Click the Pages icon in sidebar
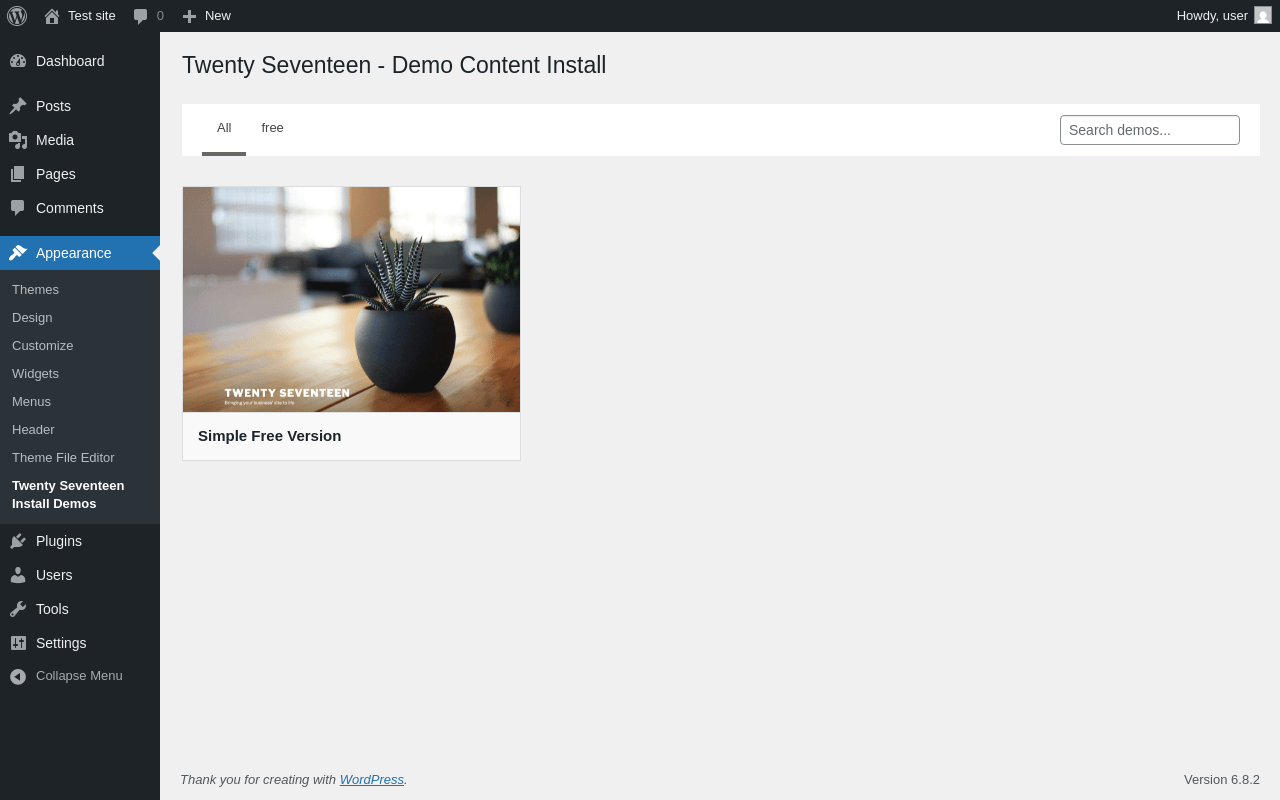Image resolution: width=1280 pixels, height=800 pixels. click(18, 174)
